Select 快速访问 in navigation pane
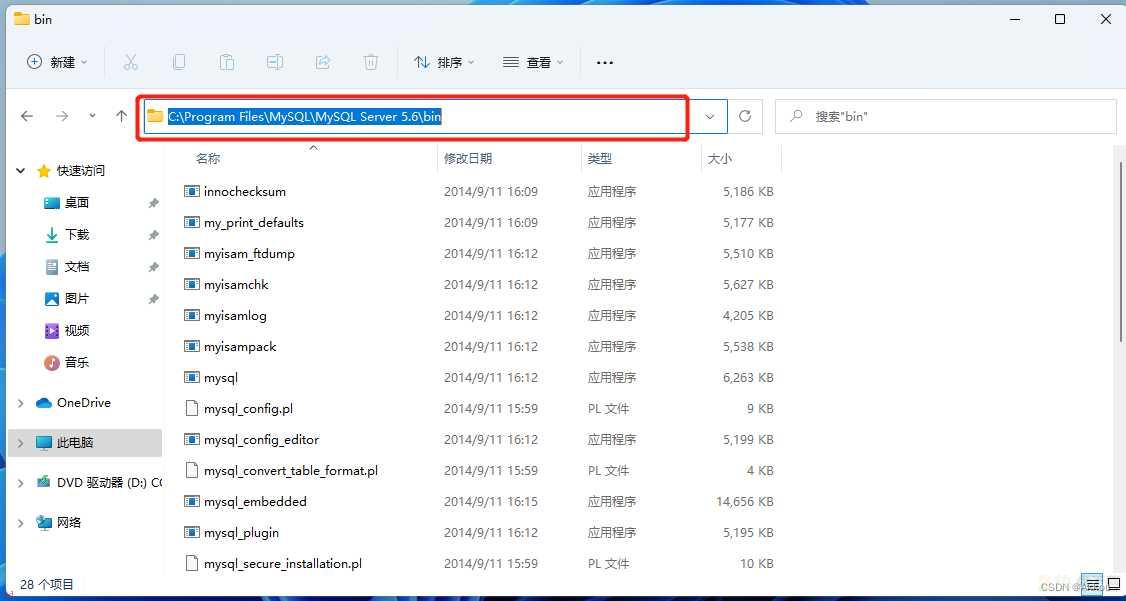This screenshot has width=1126, height=601. click(x=80, y=171)
